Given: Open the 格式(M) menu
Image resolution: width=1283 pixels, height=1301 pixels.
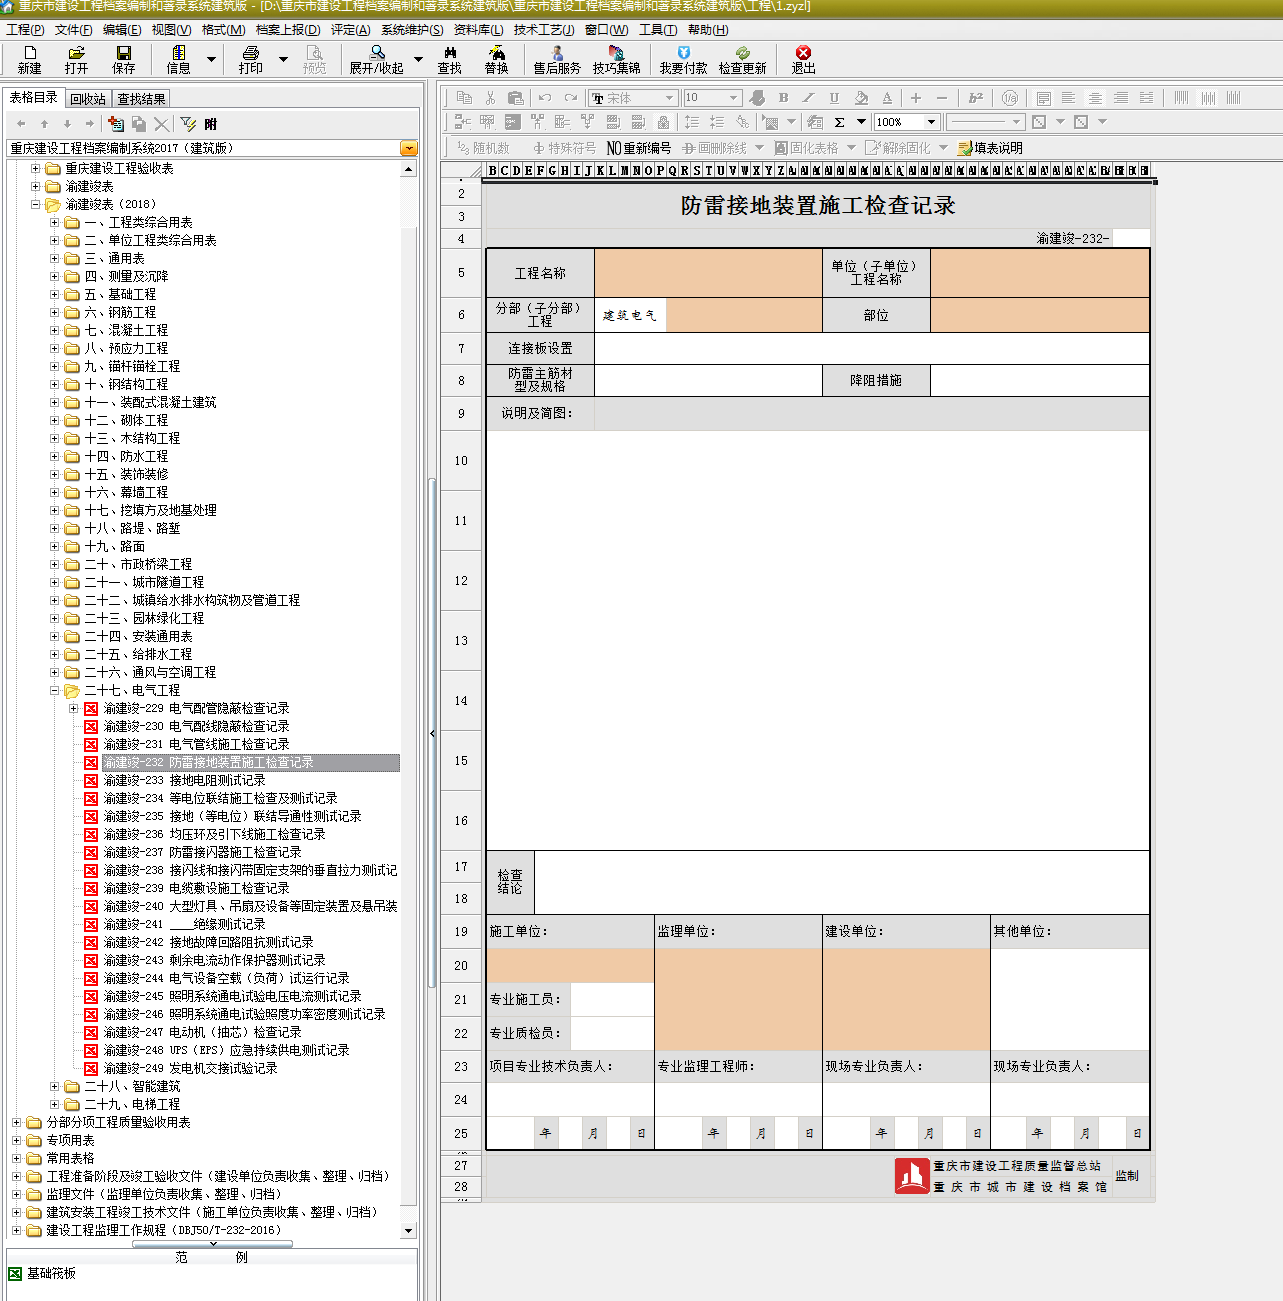Looking at the screenshot, I should [x=224, y=30].
